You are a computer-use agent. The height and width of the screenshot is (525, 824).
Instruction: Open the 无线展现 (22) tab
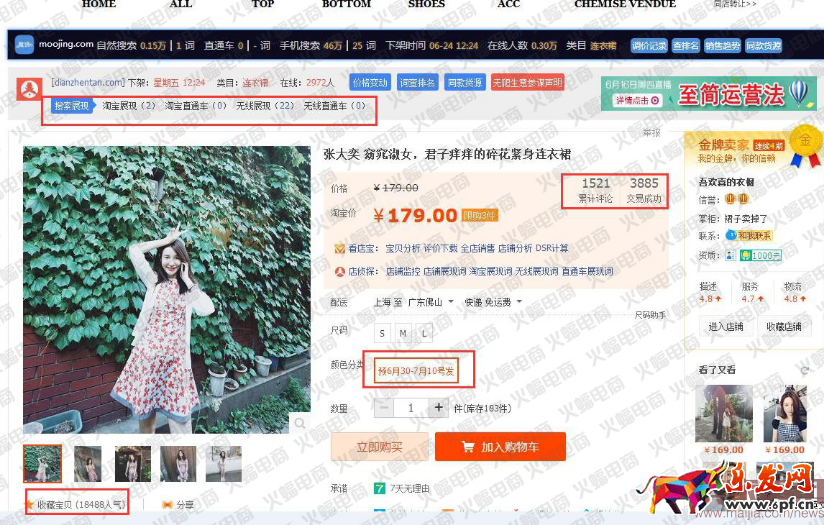pyautogui.click(x=265, y=105)
